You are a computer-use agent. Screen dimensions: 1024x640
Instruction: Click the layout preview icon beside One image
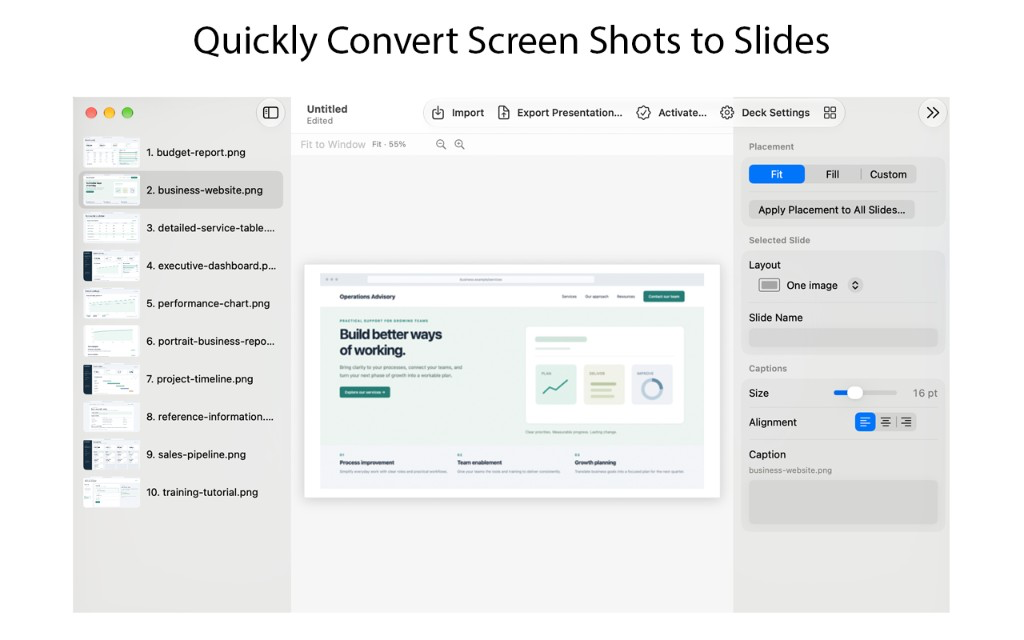coord(769,285)
